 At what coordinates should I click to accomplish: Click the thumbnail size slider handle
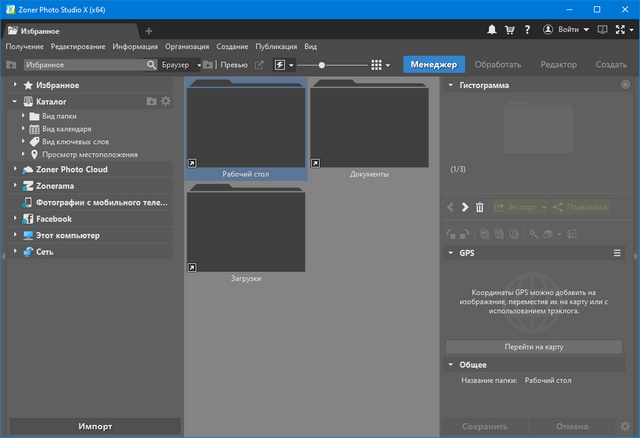322,65
